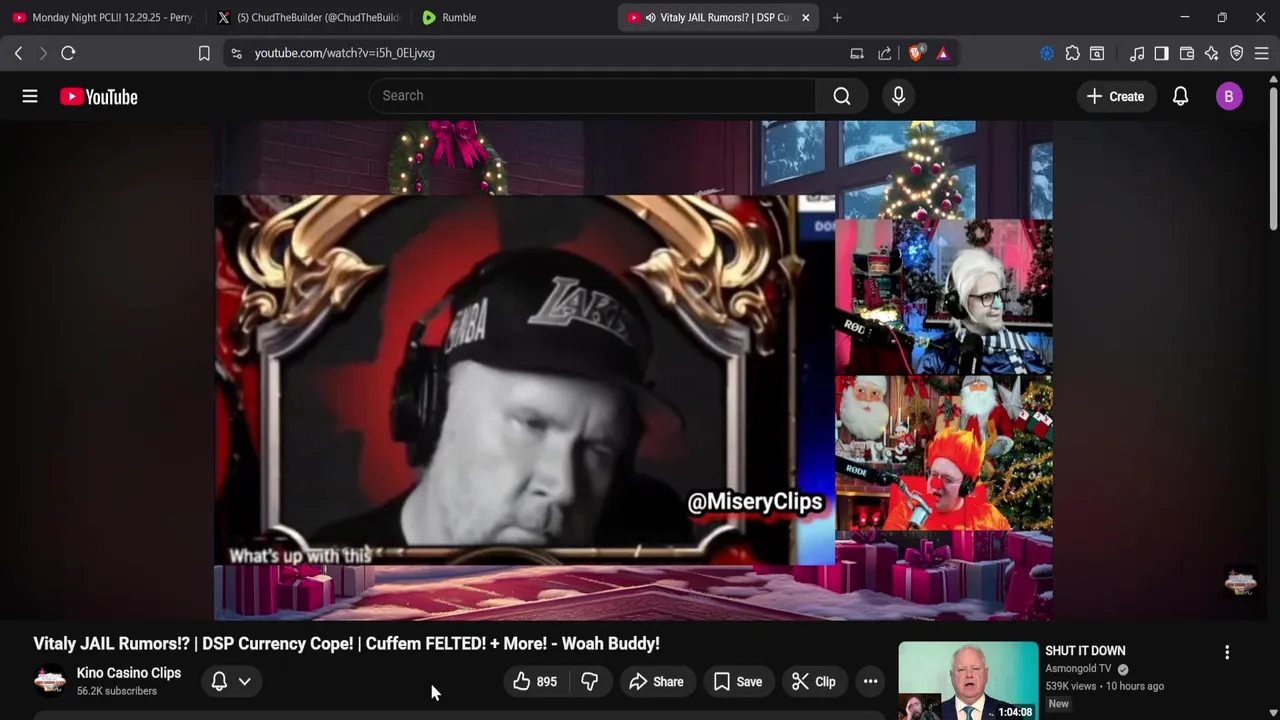Close the Vitaly JAIL Rumors tab
1280x720 pixels.
click(x=805, y=17)
